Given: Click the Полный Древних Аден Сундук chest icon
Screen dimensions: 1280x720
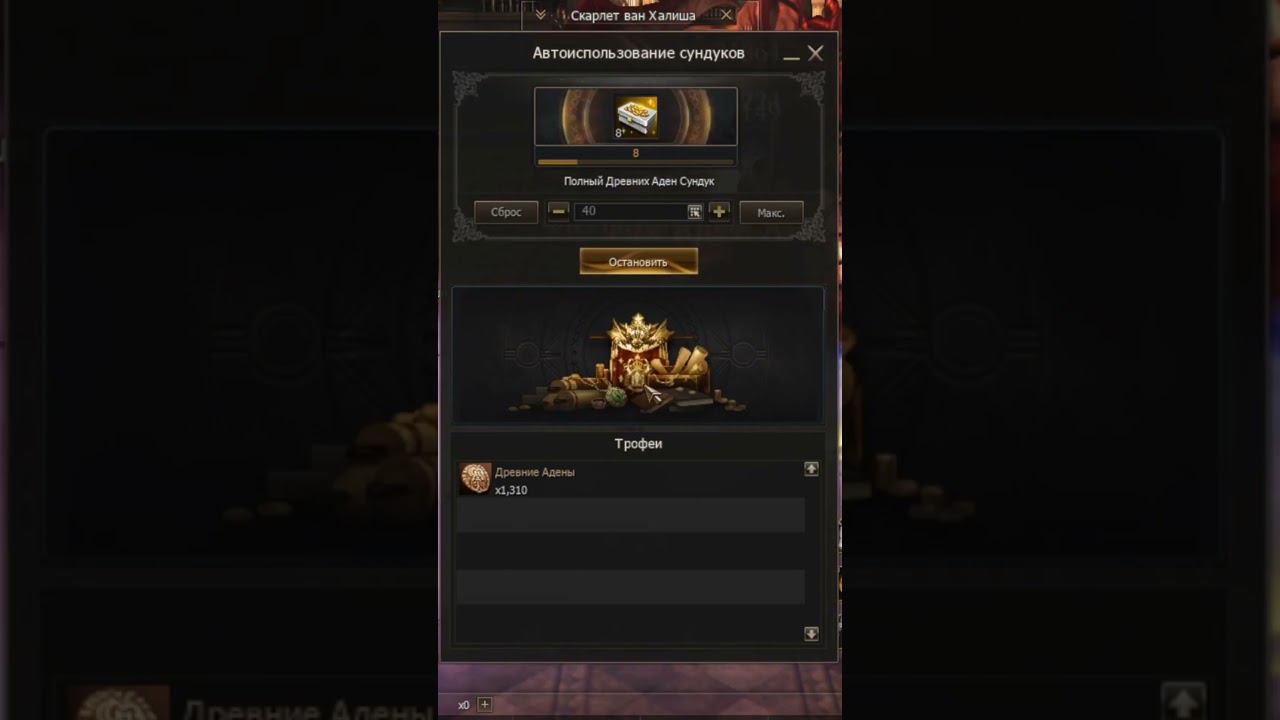Looking at the screenshot, I should (x=636, y=117).
